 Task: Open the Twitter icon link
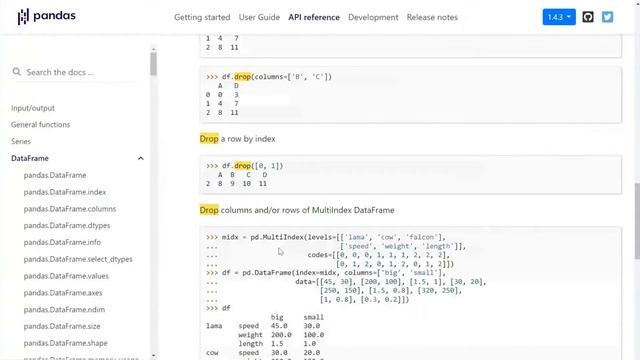click(607, 17)
